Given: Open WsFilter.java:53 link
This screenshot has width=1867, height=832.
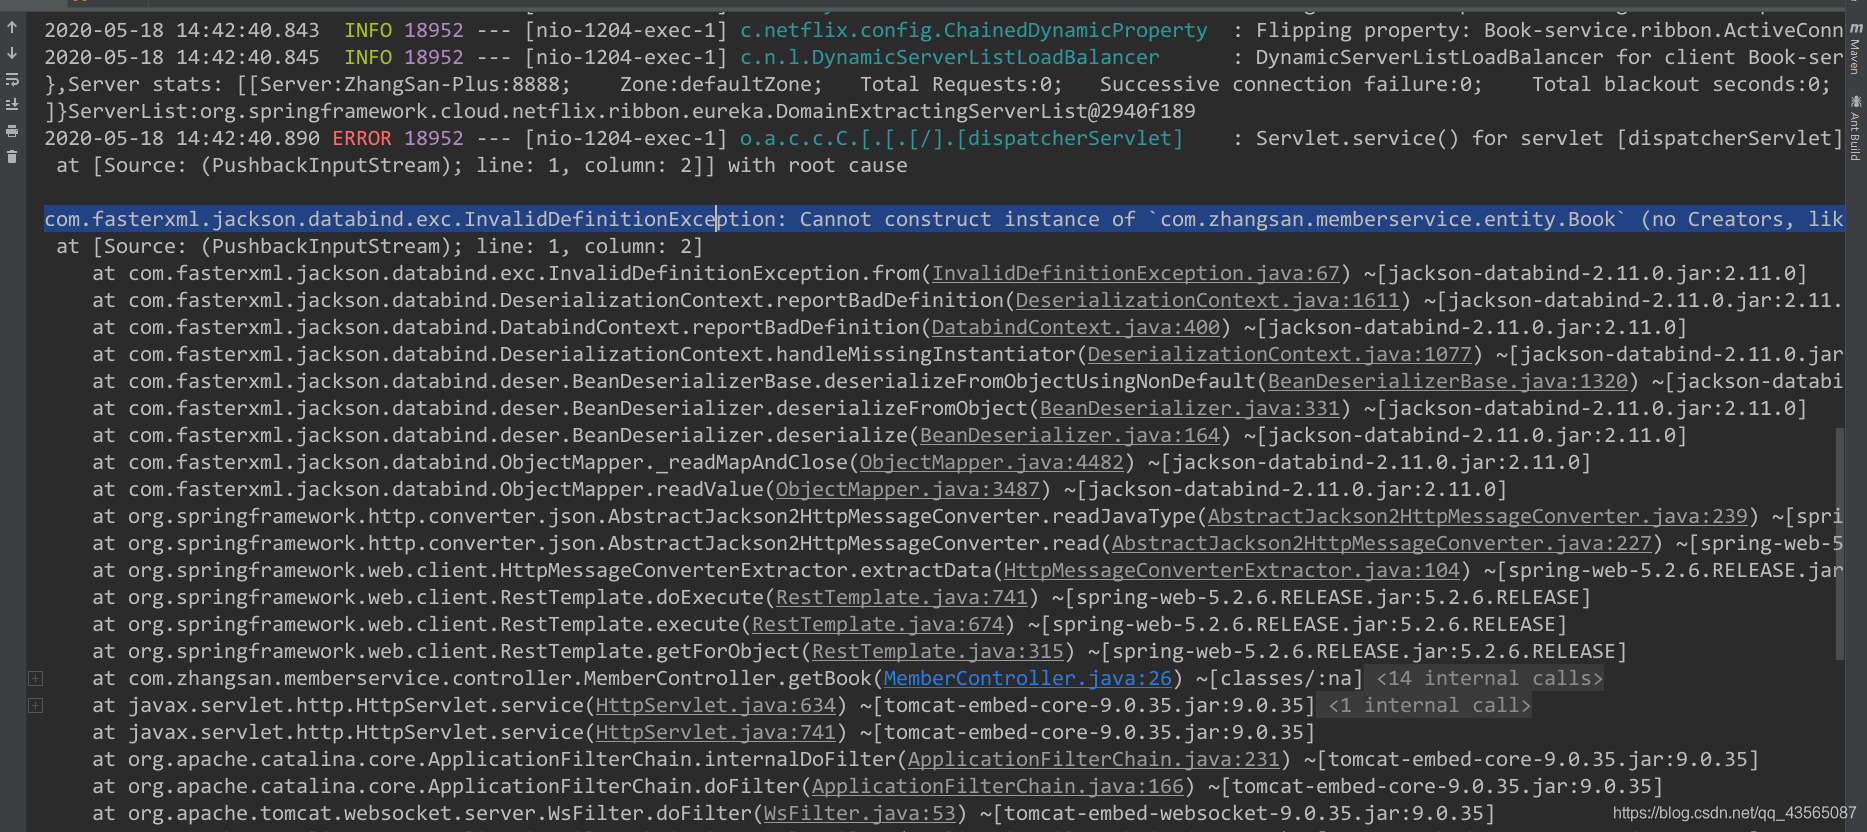Looking at the screenshot, I should point(860,813).
